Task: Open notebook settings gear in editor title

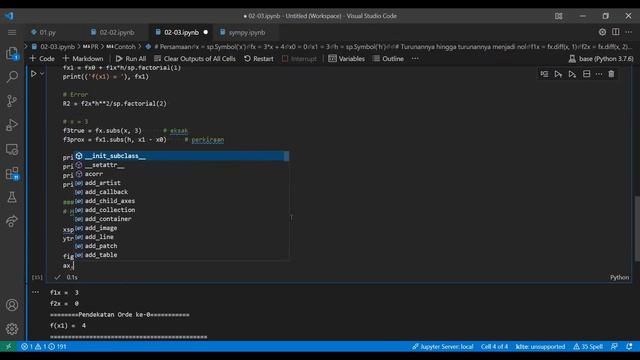Action: pos(602,32)
